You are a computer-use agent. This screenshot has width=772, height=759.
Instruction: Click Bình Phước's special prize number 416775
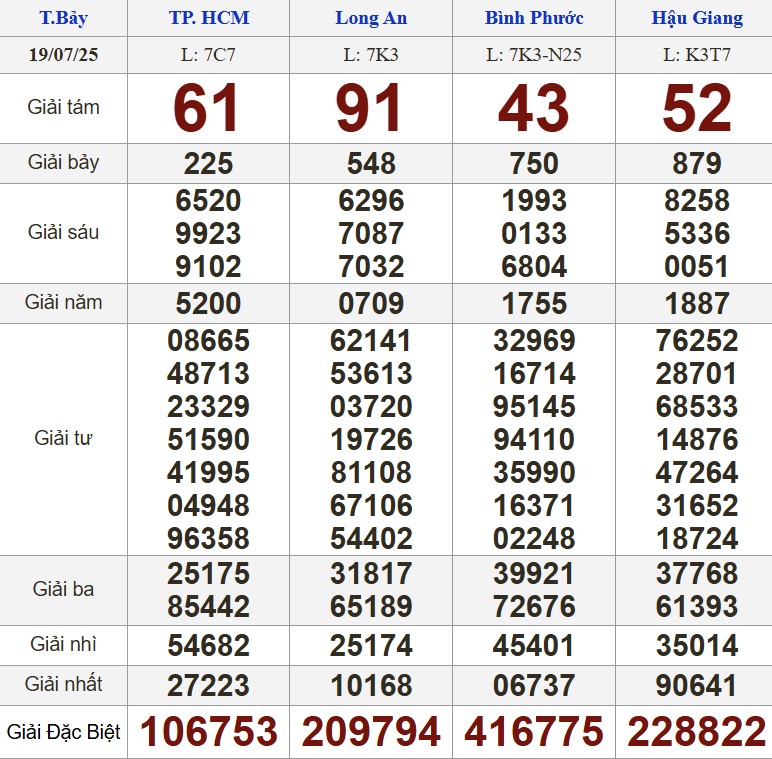click(x=534, y=732)
